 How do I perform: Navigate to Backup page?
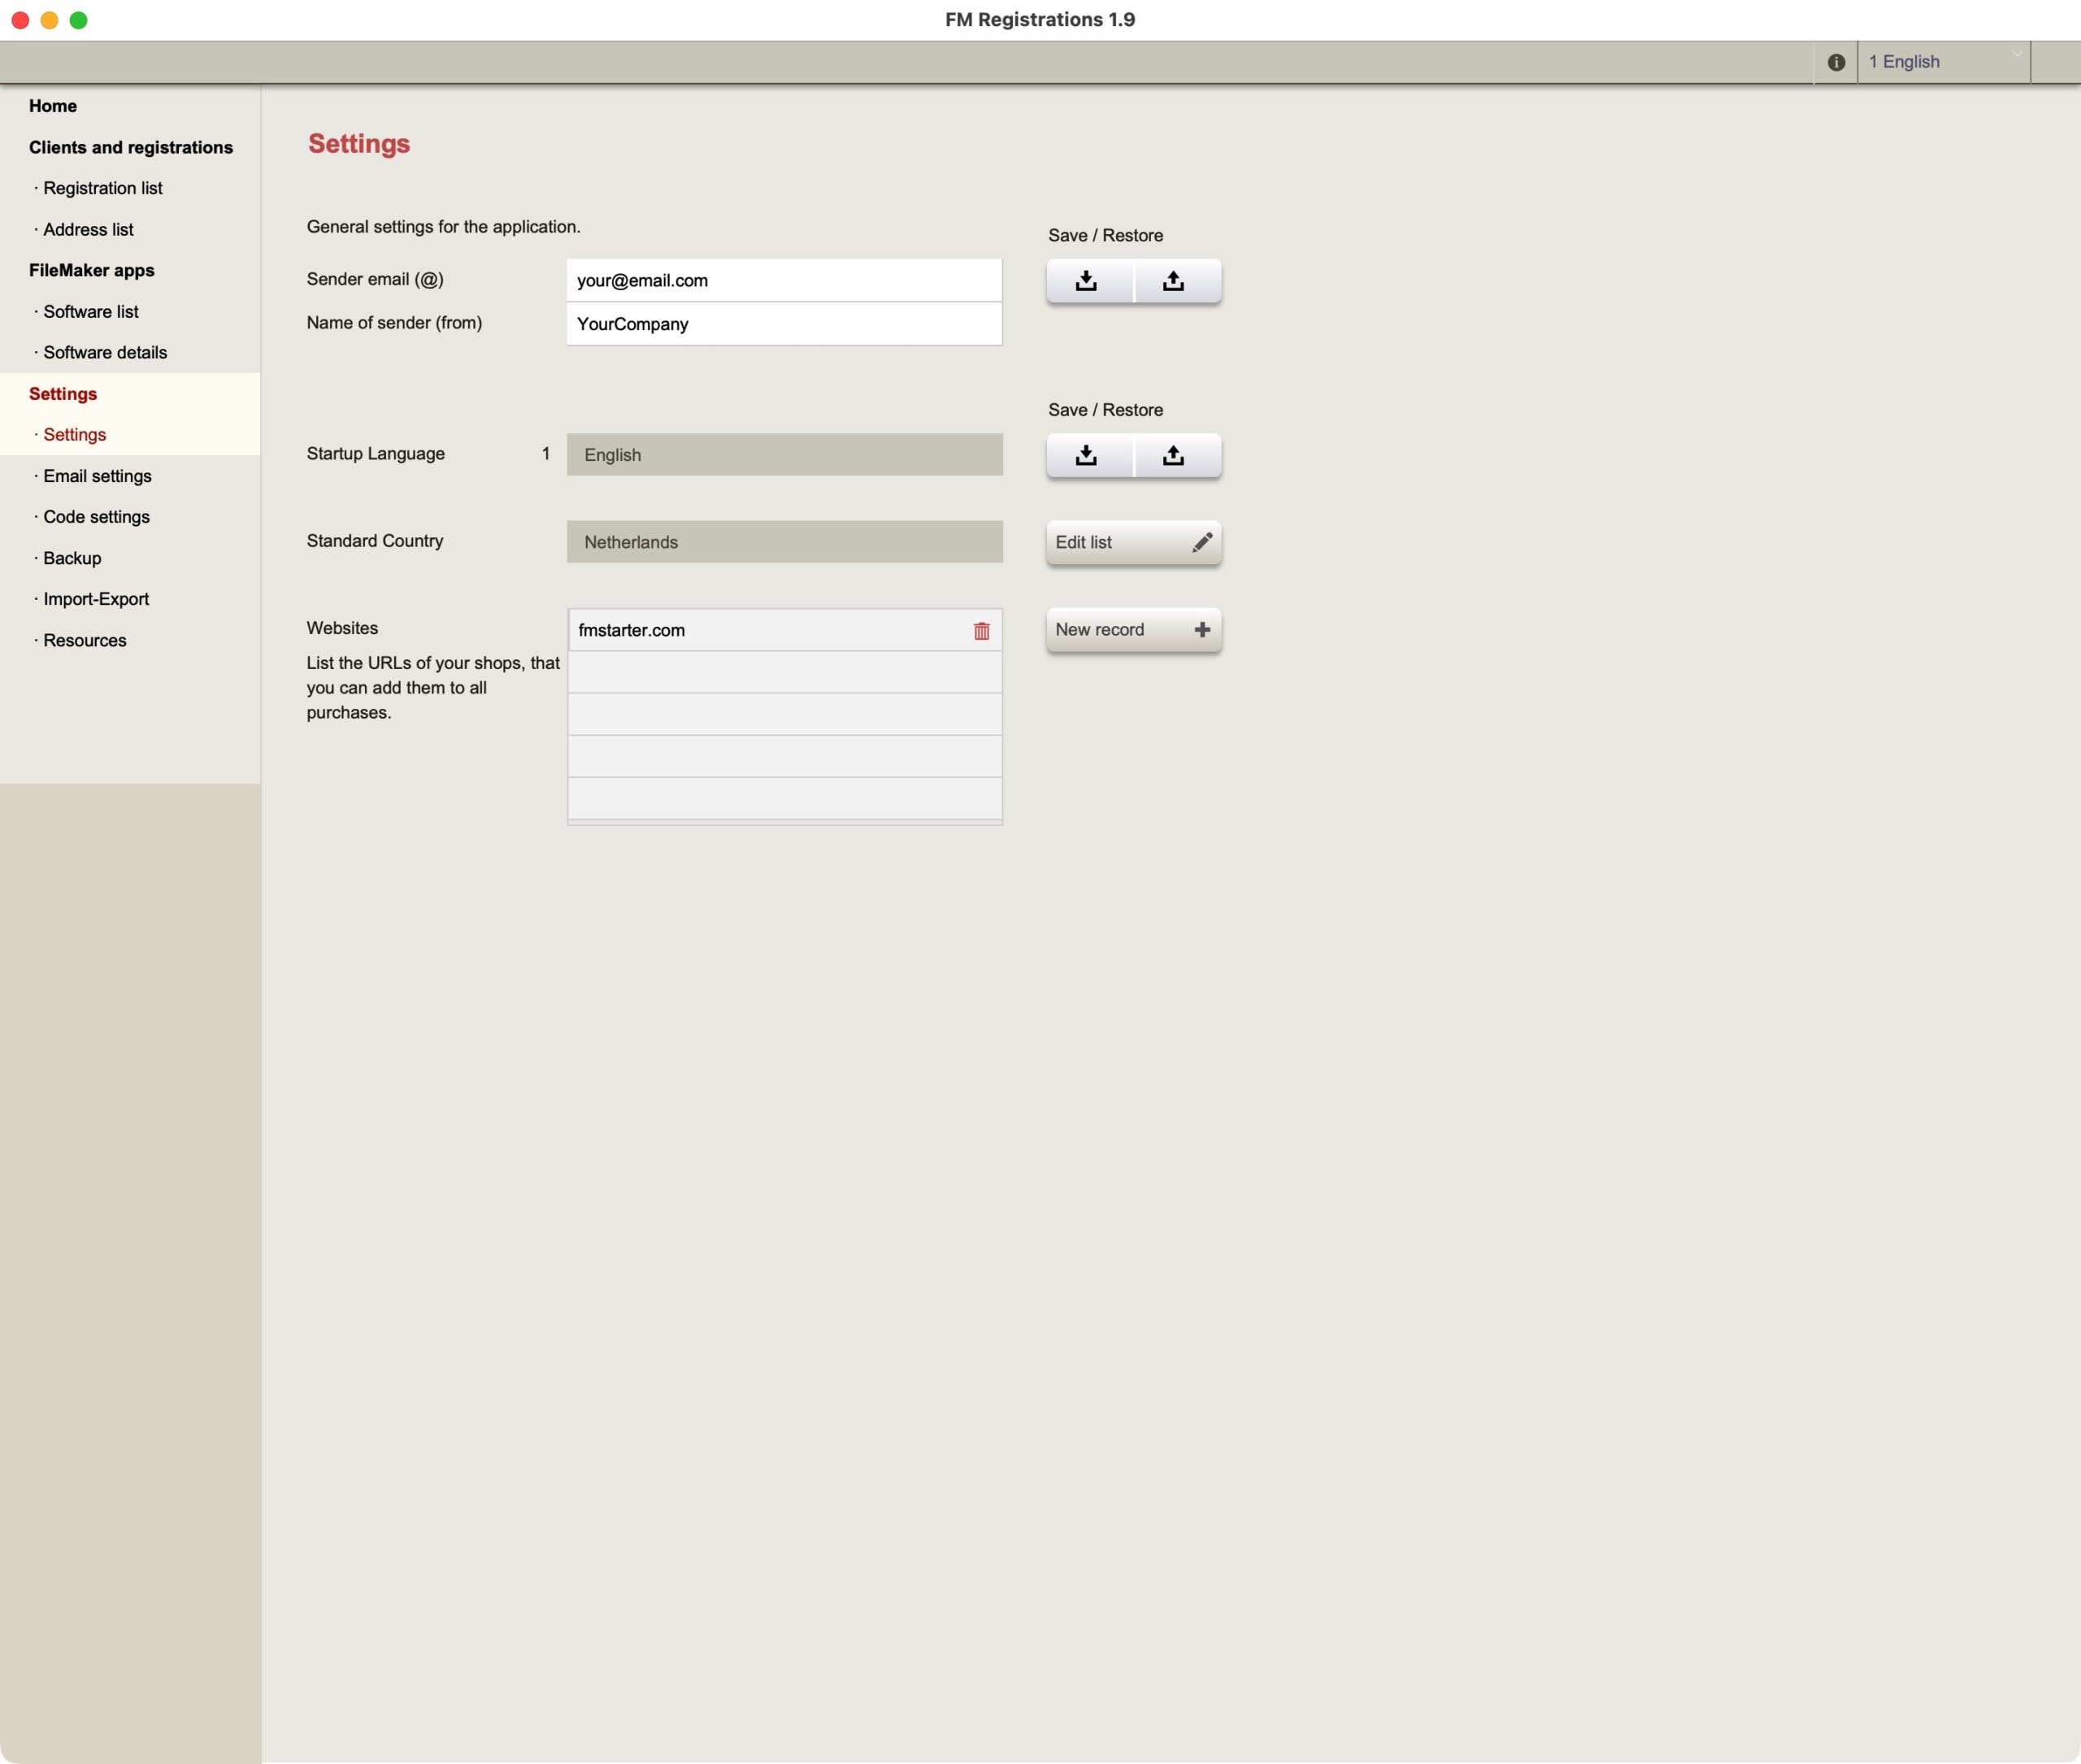coord(72,558)
